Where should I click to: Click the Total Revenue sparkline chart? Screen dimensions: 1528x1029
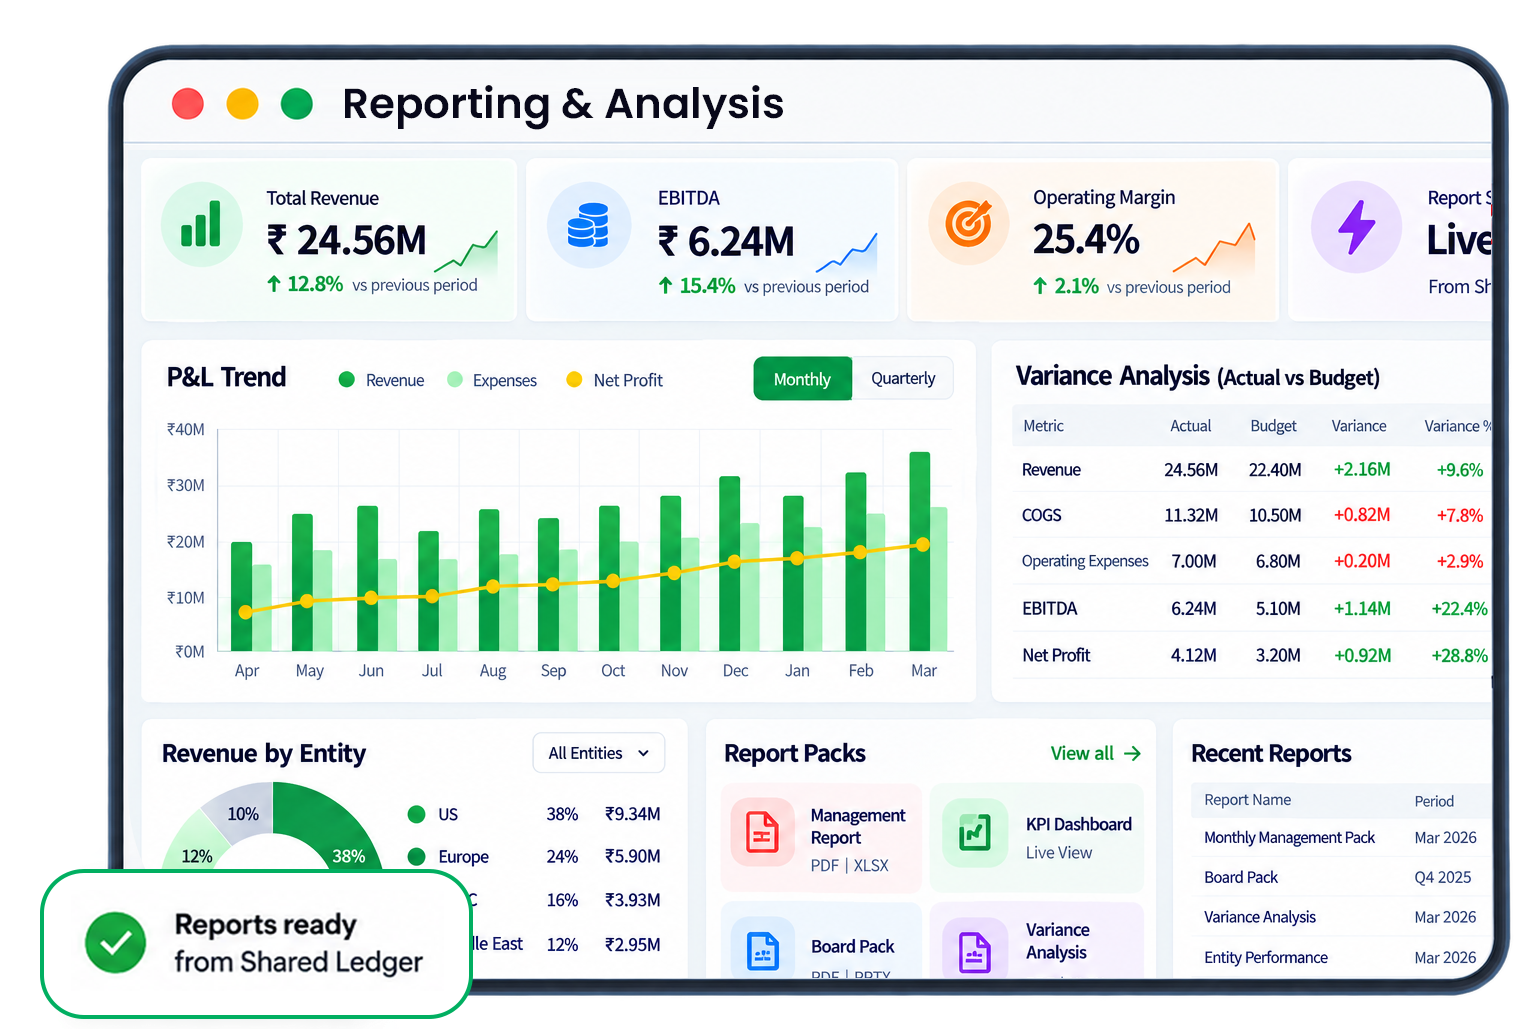point(467,252)
